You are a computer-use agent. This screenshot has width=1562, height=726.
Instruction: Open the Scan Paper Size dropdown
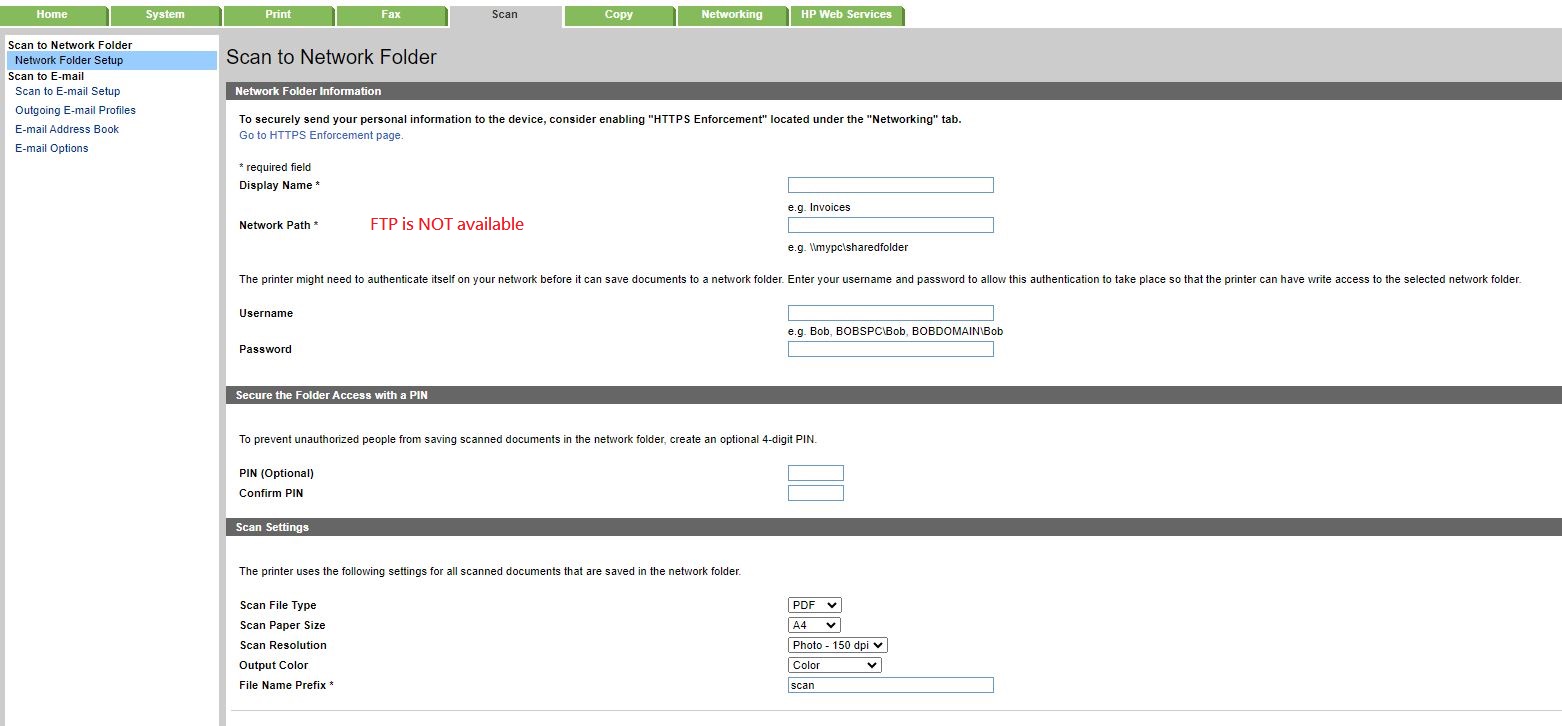point(814,625)
